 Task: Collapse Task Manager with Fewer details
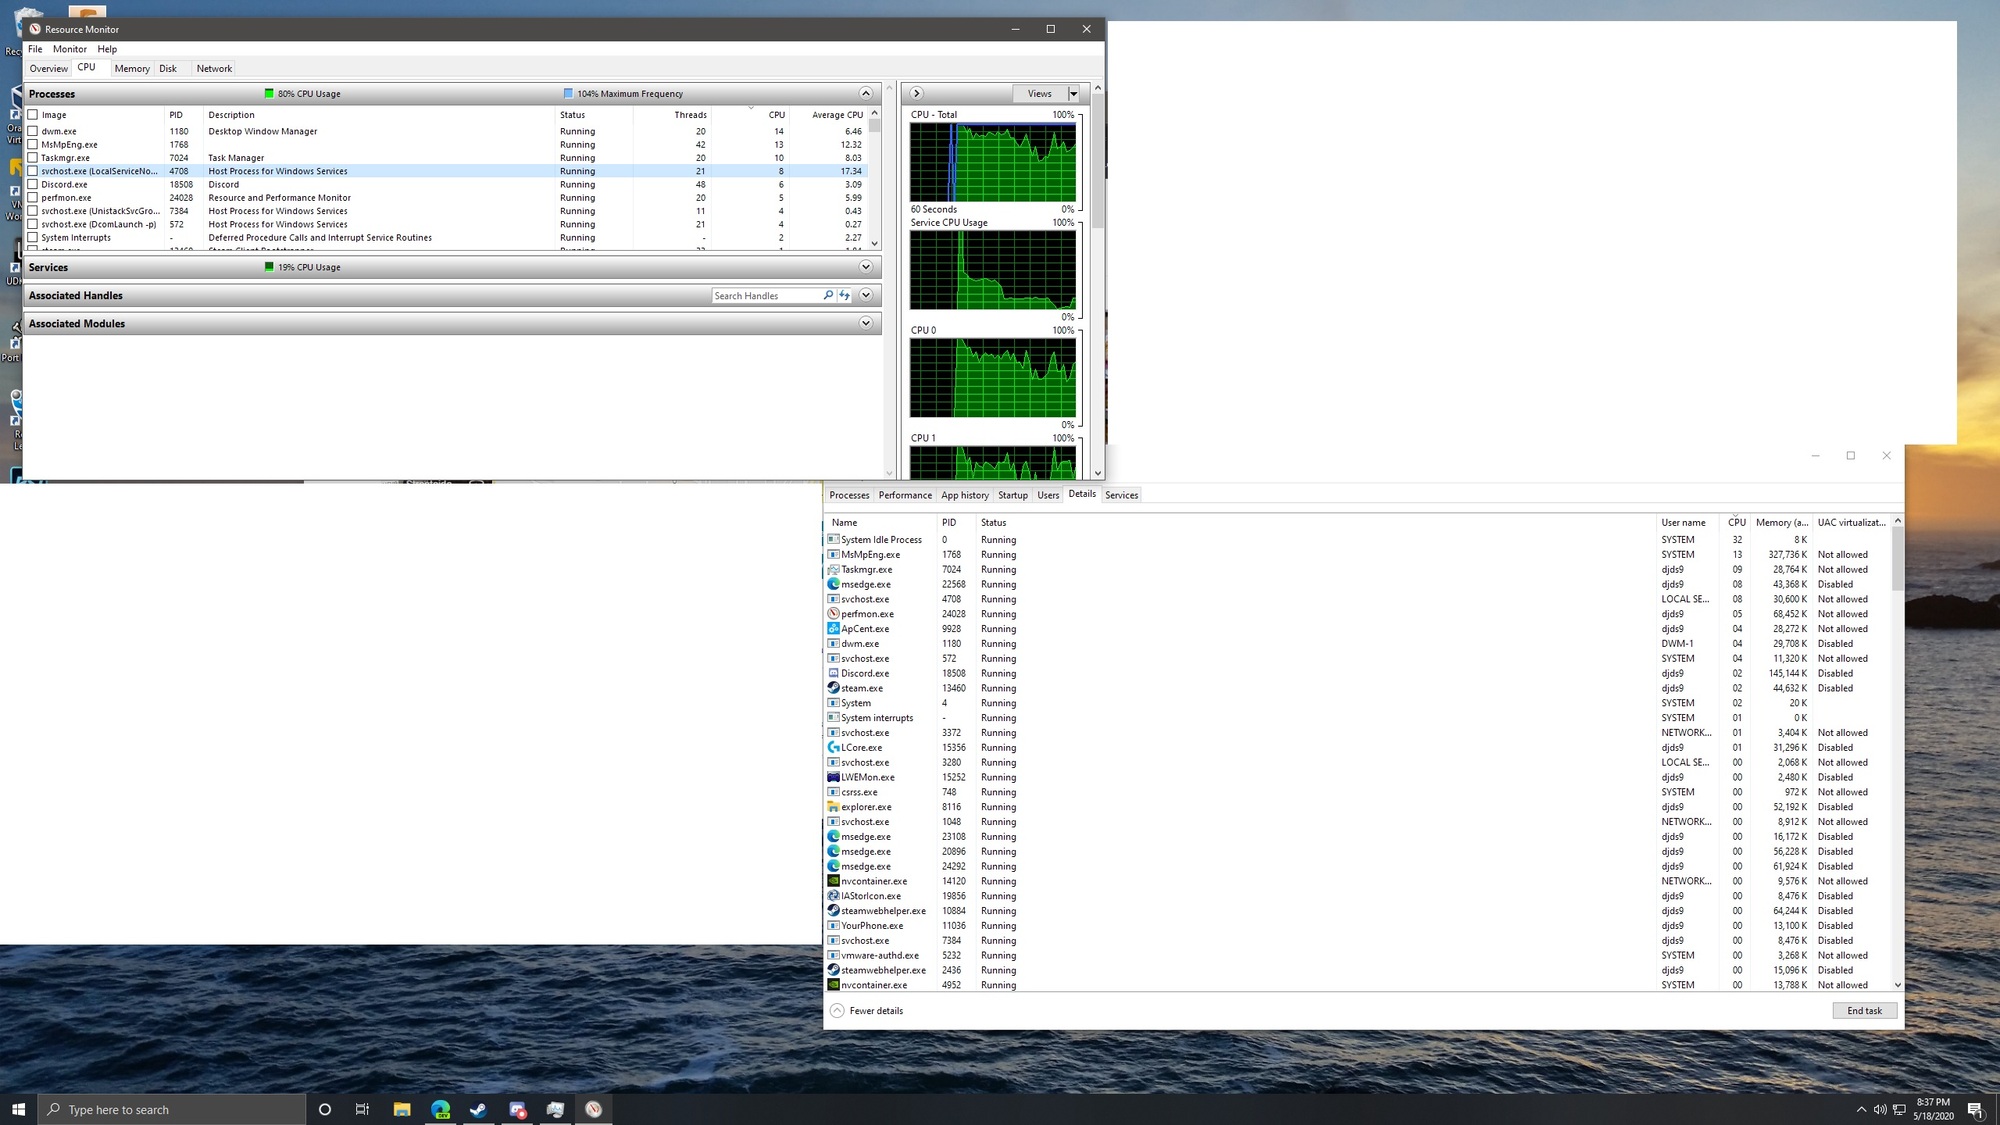[x=867, y=1010]
